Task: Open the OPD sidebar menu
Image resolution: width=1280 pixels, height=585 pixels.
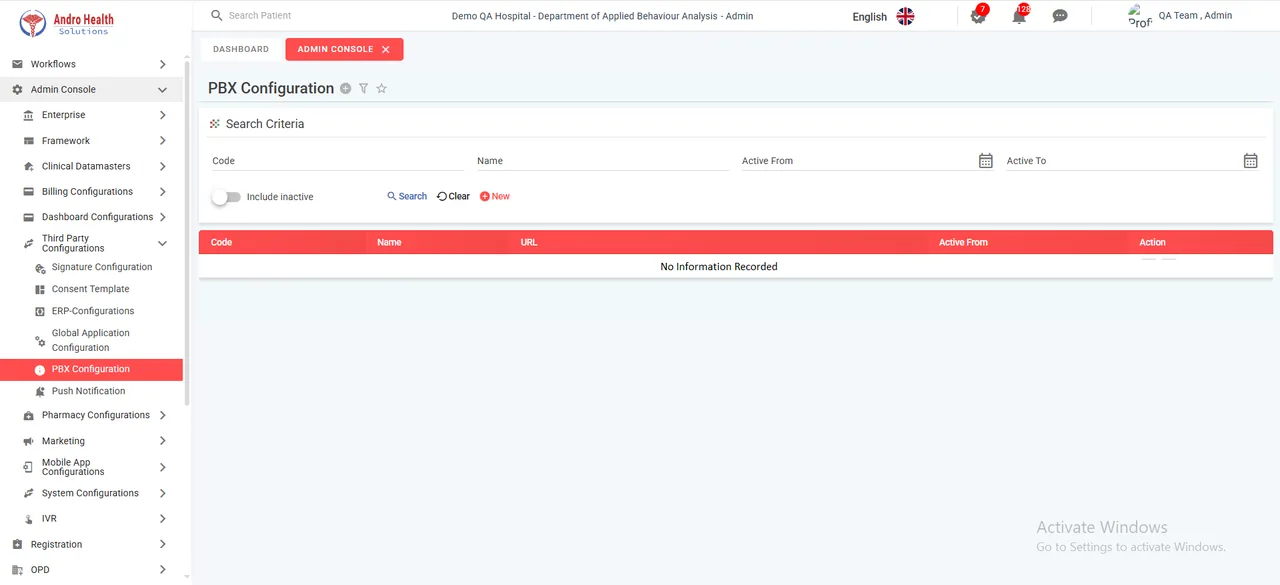Action: tap(91, 570)
